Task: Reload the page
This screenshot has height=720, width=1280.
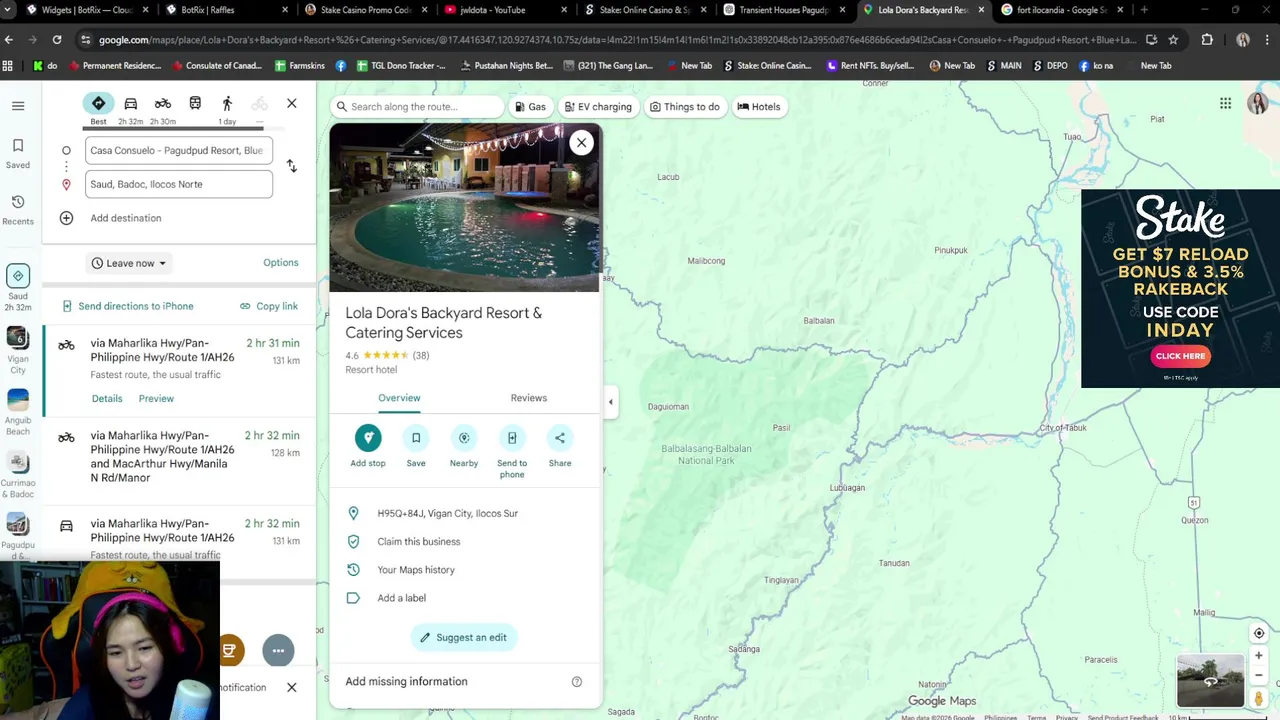Action: [x=56, y=40]
